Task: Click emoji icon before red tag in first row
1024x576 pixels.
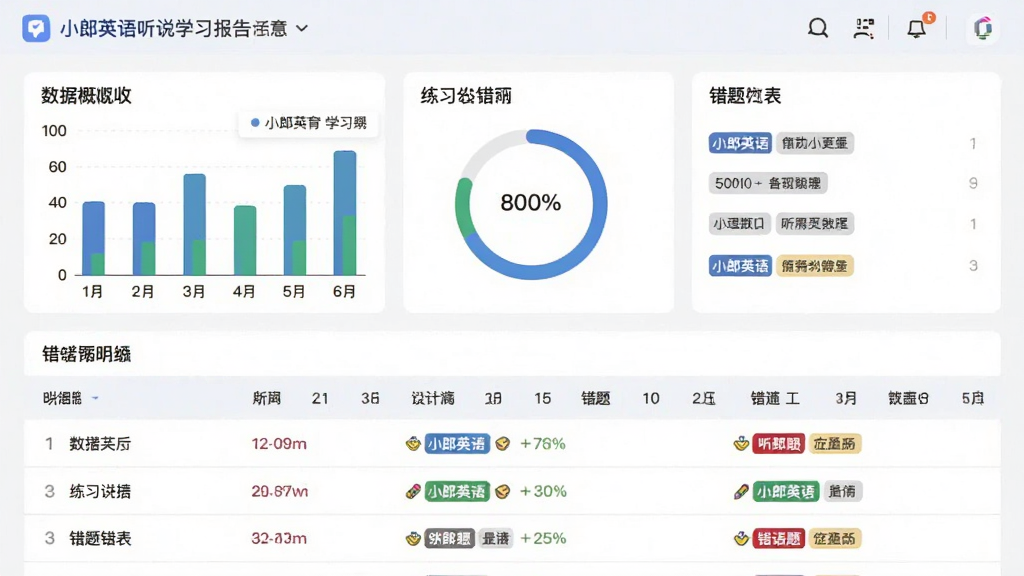Action: pyautogui.click(x=741, y=444)
